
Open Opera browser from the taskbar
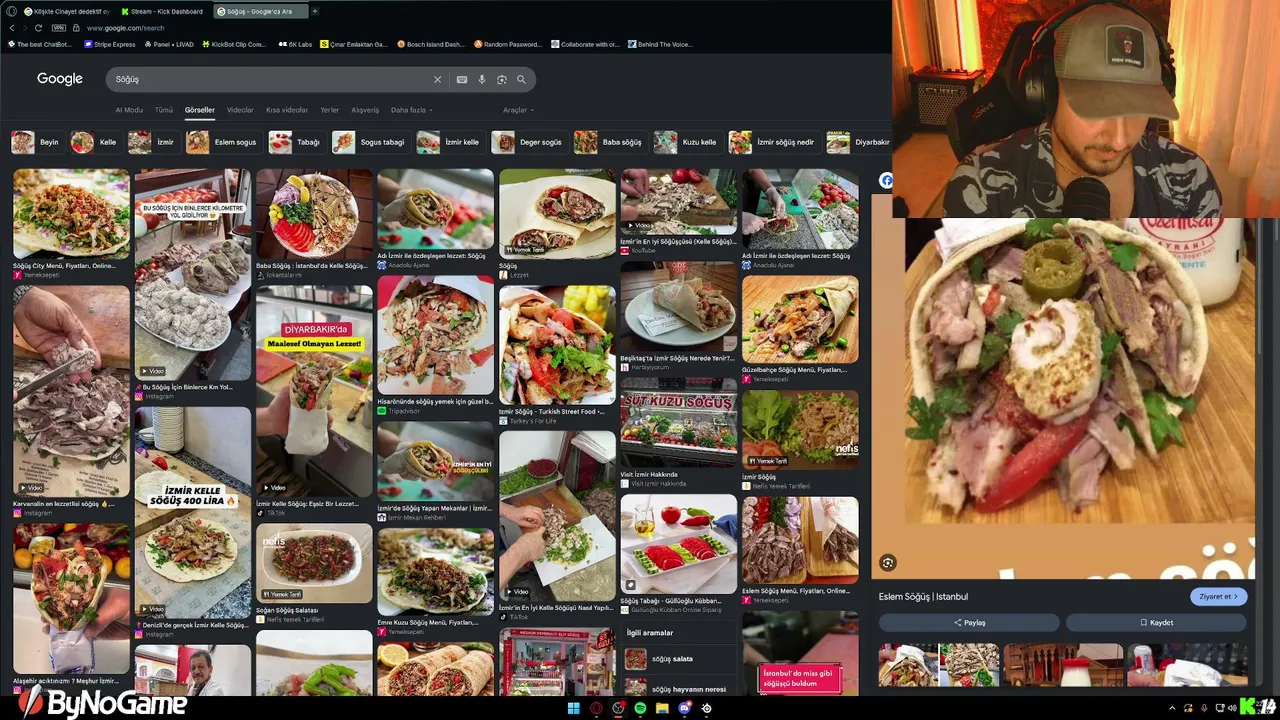pyautogui.click(x=596, y=708)
